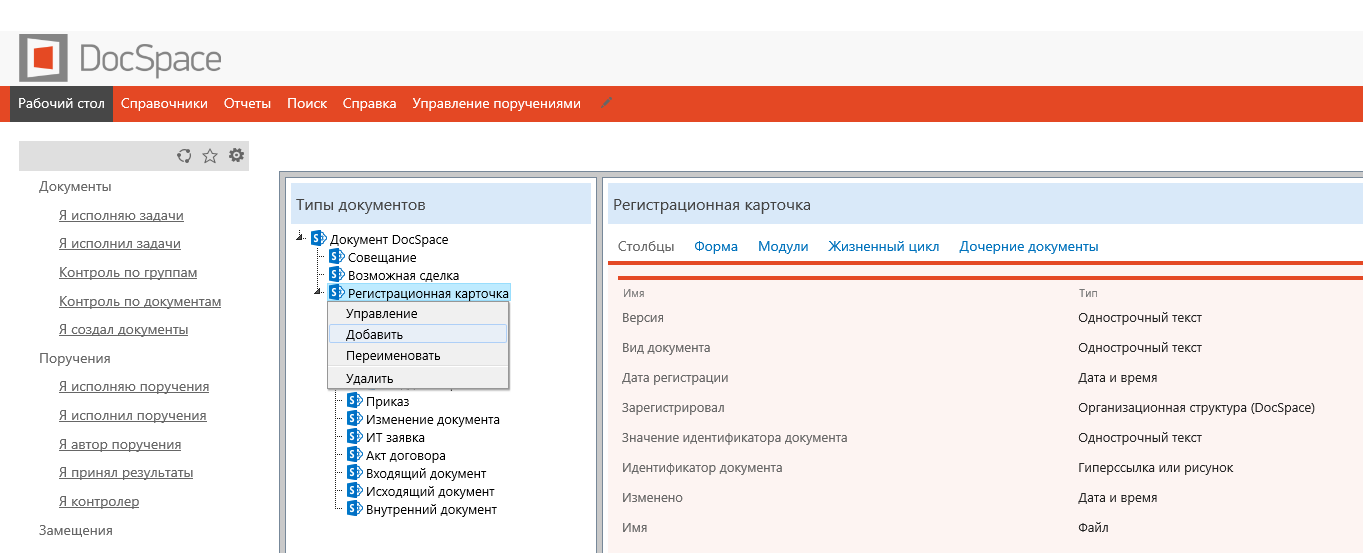Viewport: 1363px width, 553px height.
Task: Click the icon beside Регистрационная карточка
Action: coord(337,293)
